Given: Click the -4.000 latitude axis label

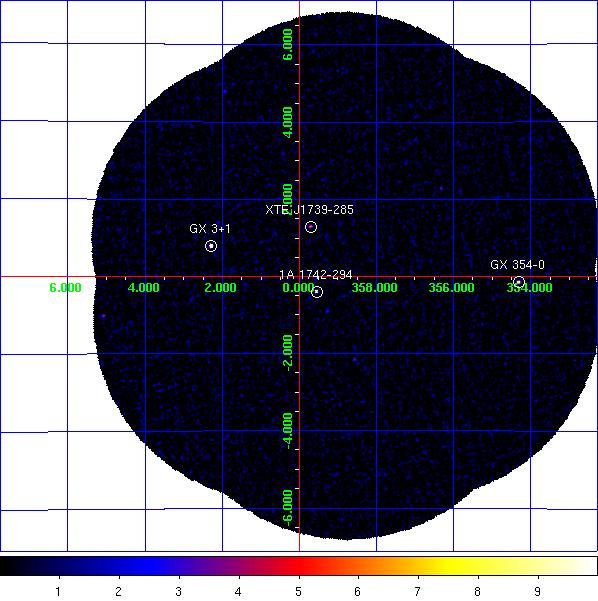Looking at the screenshot, I should (288, 428).
